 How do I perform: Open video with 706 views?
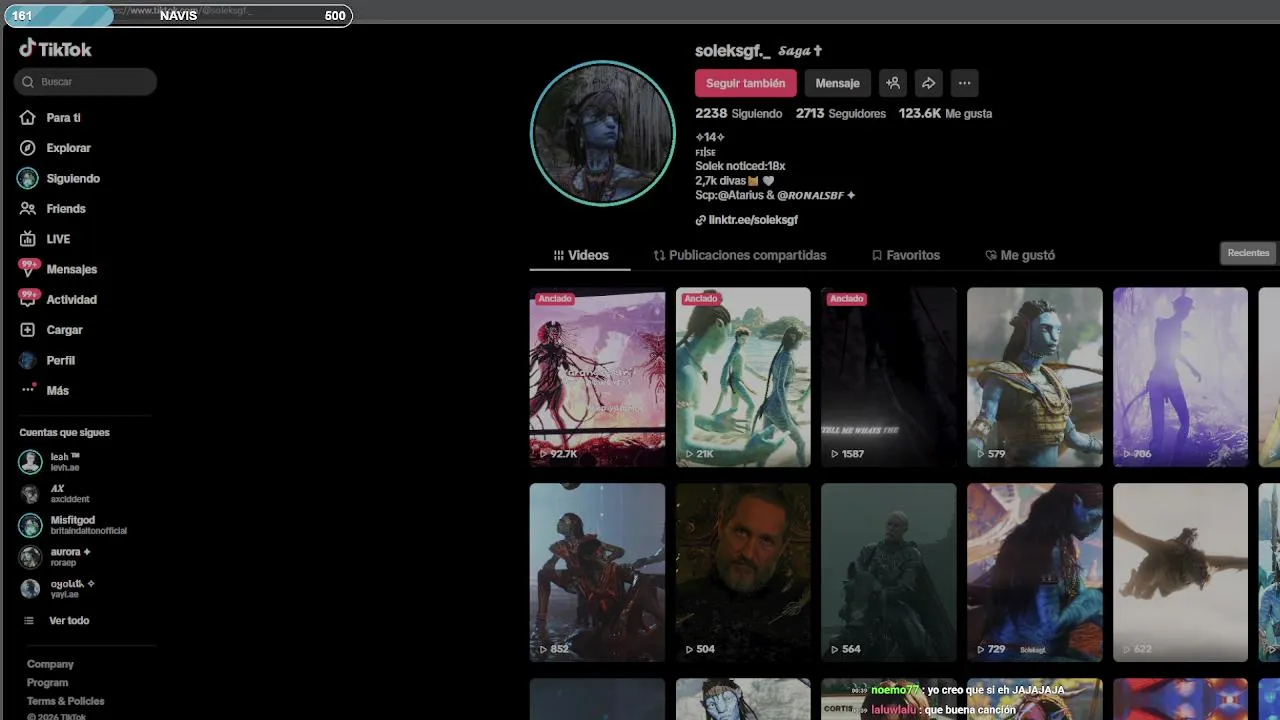(x=1181, y=377)
